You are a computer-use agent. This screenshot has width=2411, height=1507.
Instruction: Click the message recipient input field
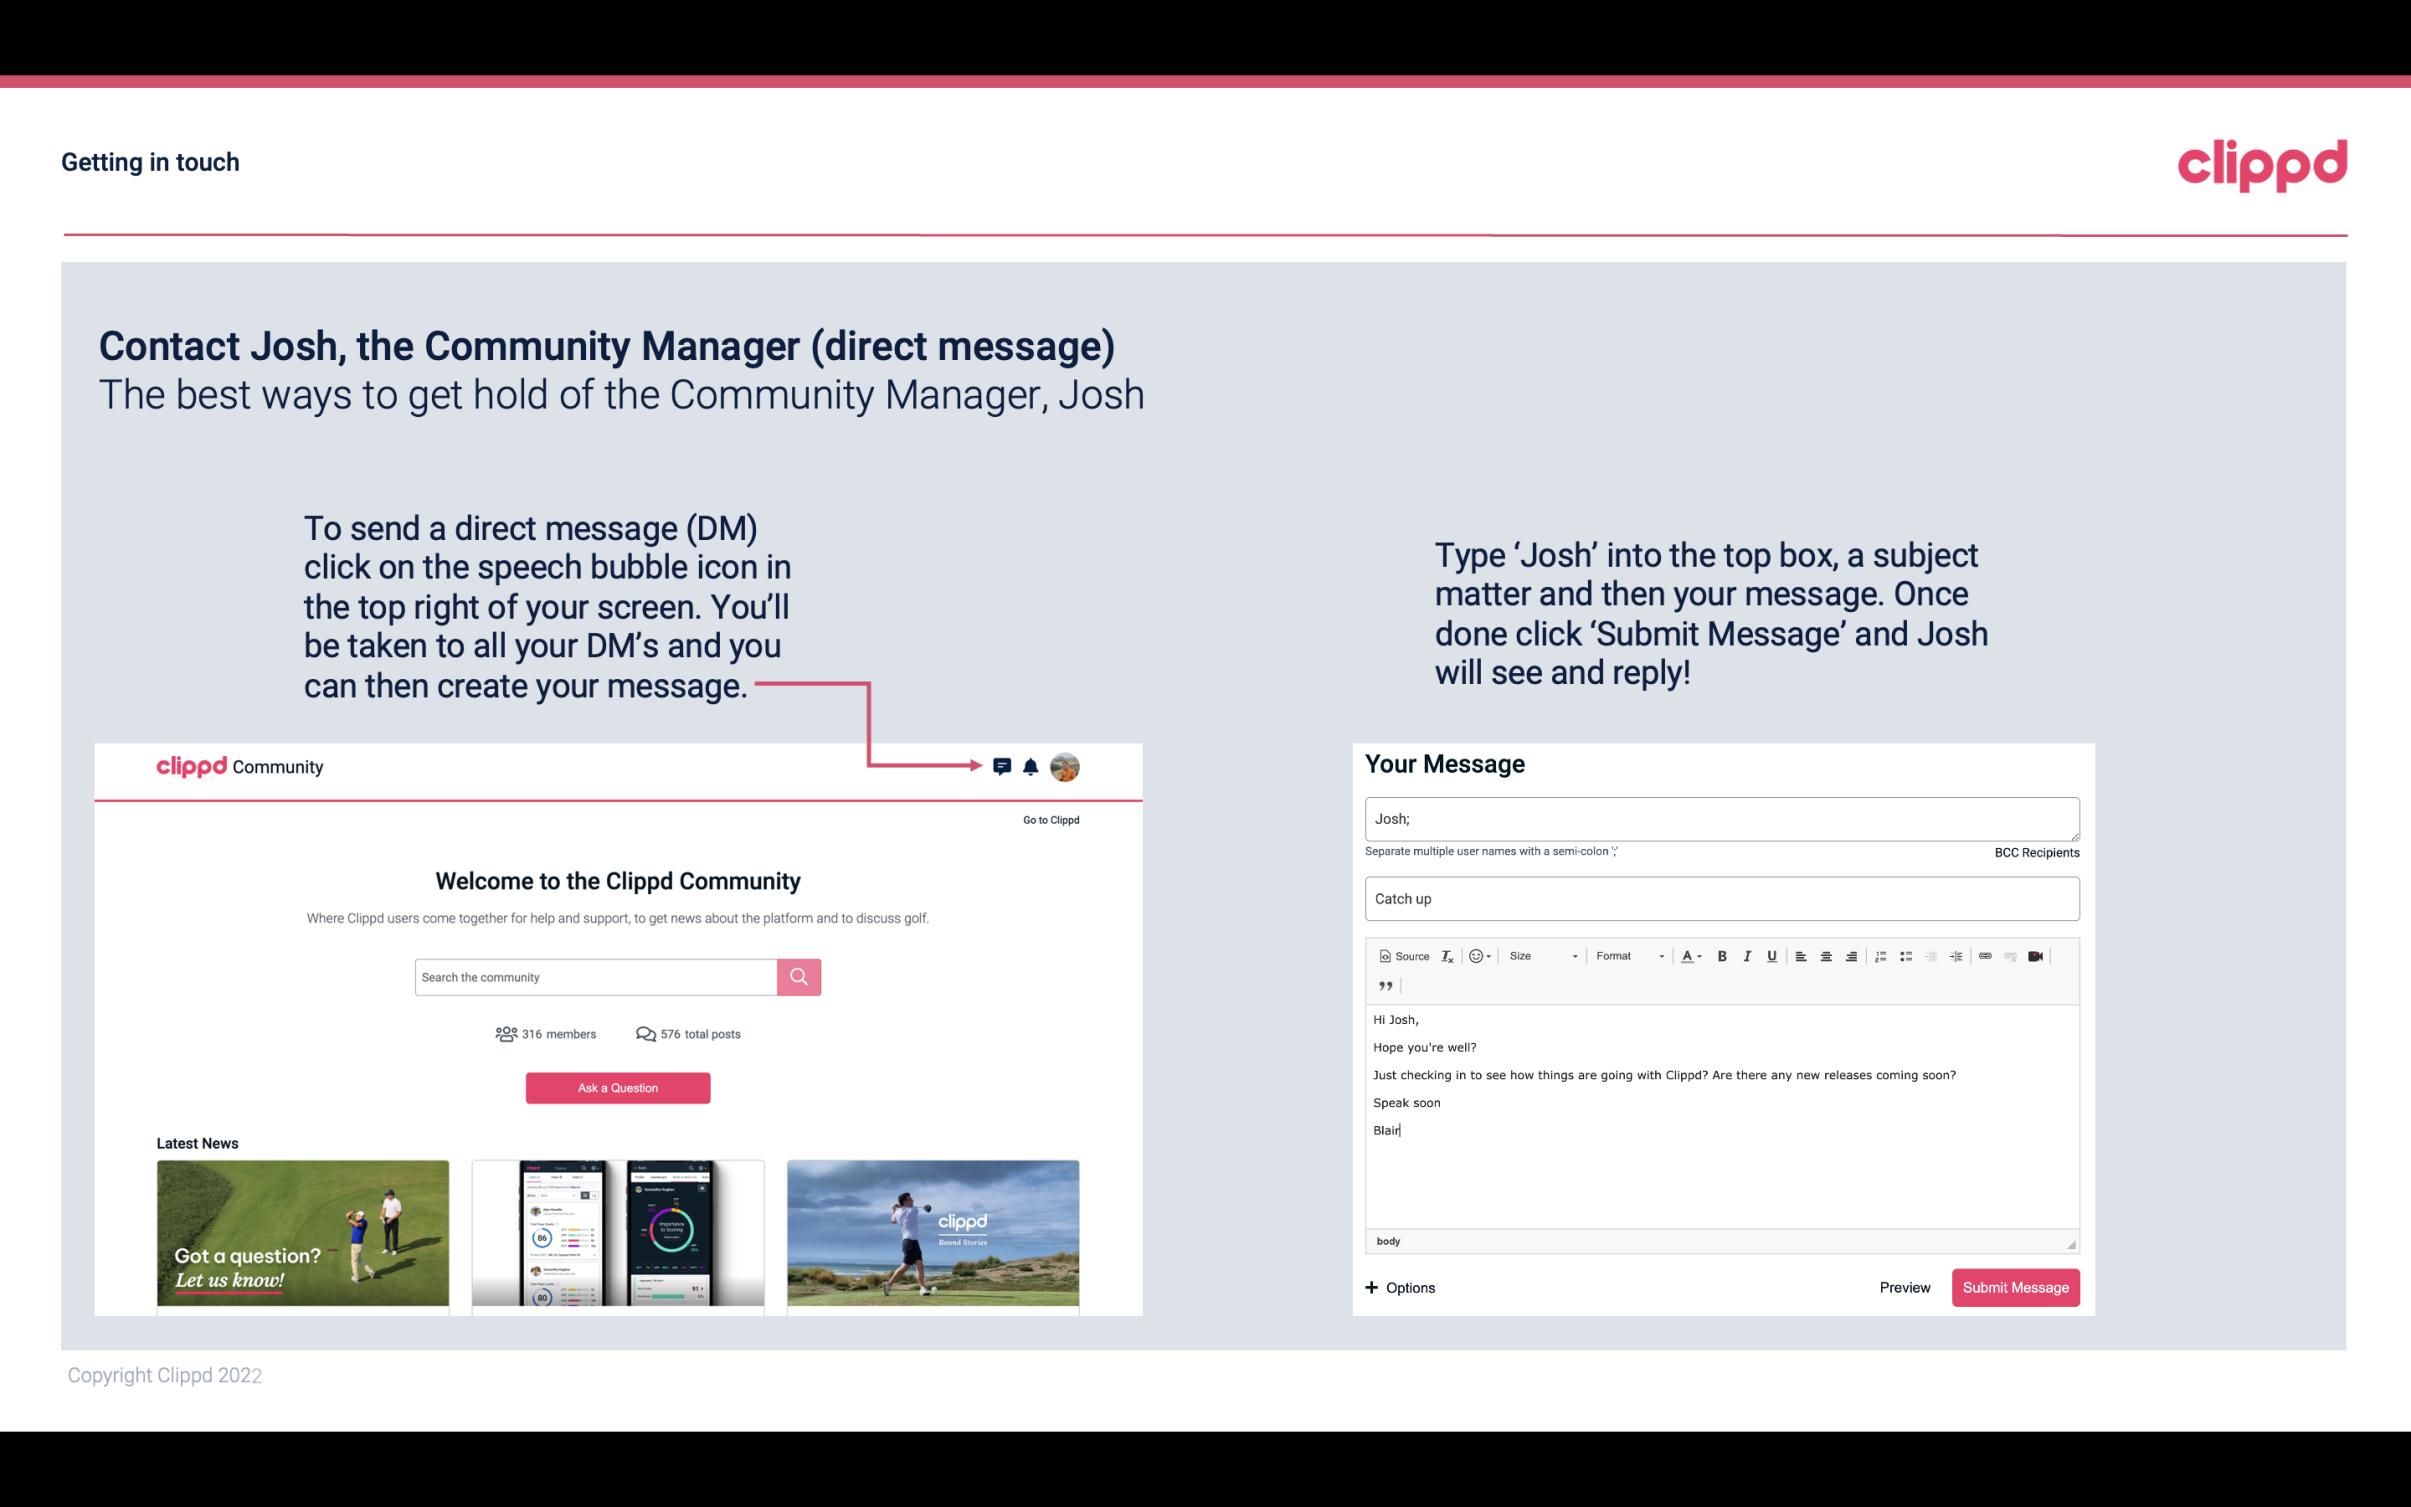click(1722, 818)
